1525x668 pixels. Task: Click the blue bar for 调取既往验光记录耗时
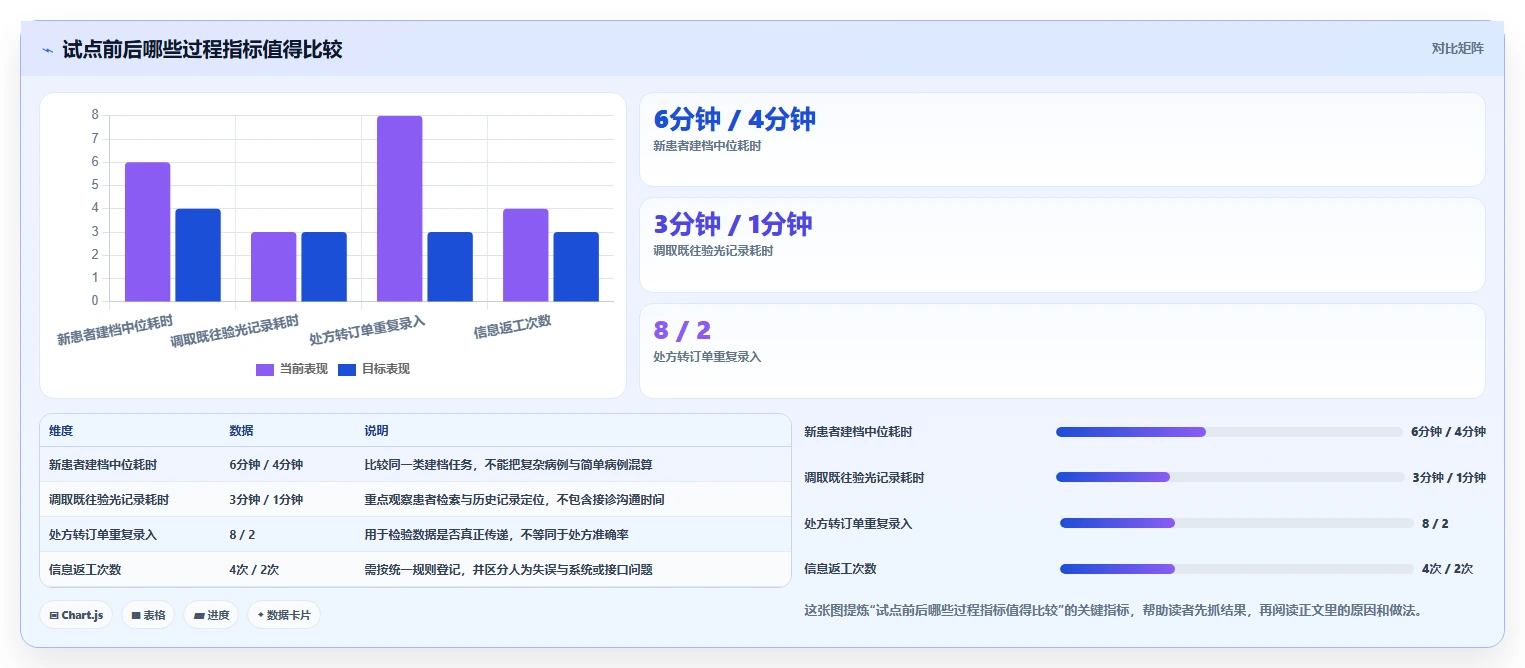tap(324, 266)
